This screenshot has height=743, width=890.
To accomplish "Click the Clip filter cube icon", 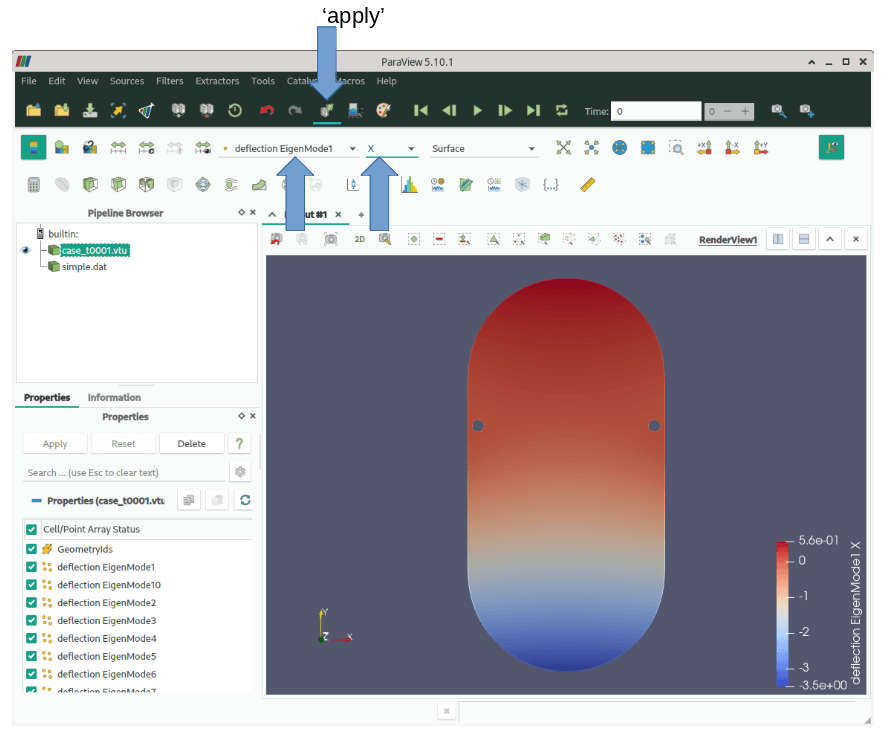I will (90, 184).
